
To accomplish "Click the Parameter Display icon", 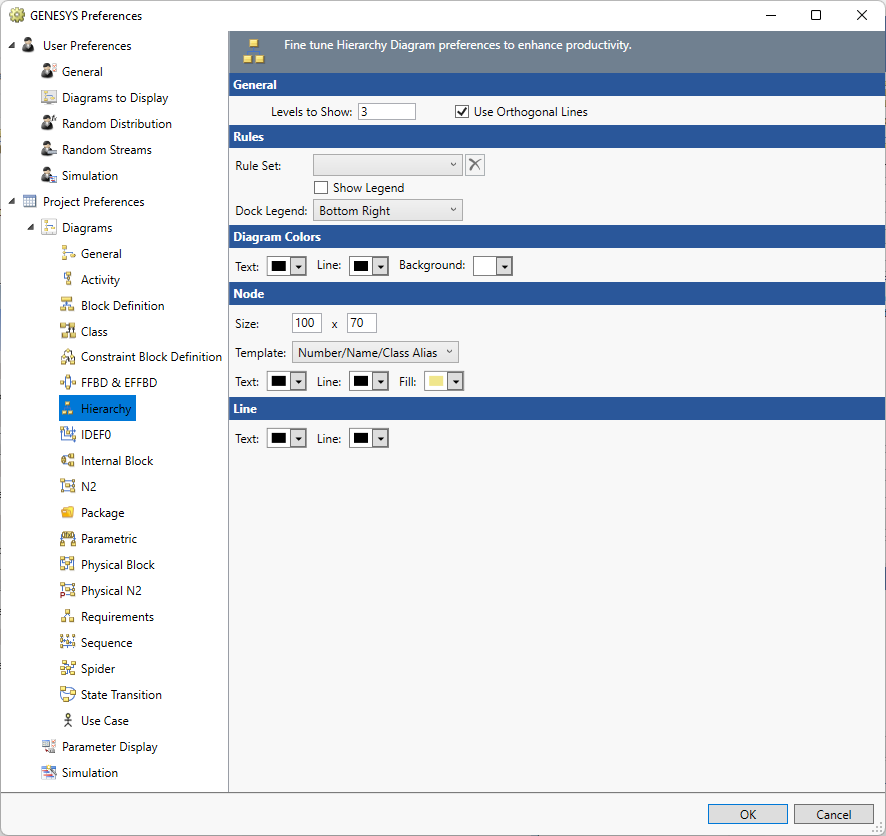I will 48,747.
